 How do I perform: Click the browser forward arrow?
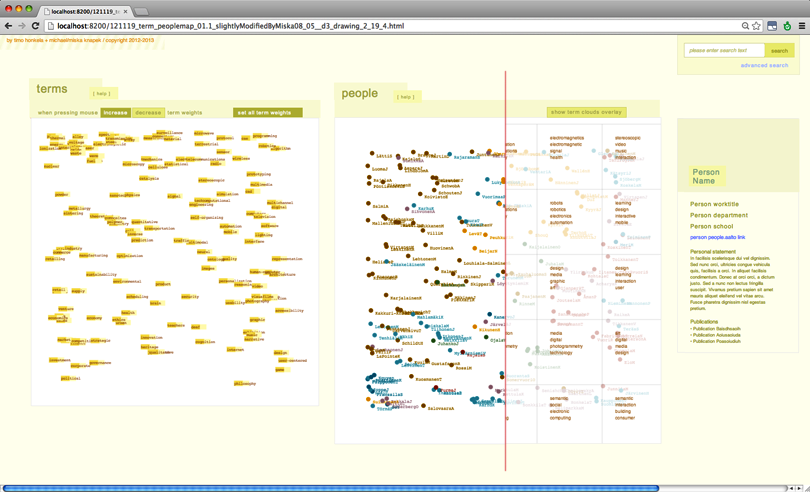pyautogui.click(x=21, y=26)
